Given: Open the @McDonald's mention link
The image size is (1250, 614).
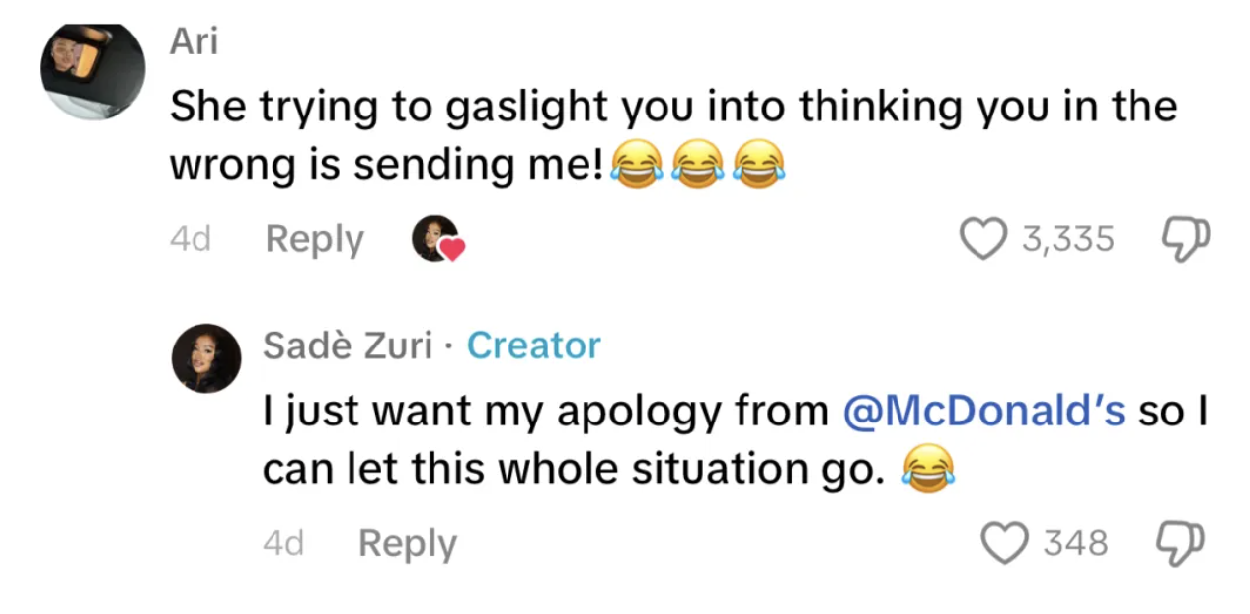Looking at the screenshot, I should (985, 411).
